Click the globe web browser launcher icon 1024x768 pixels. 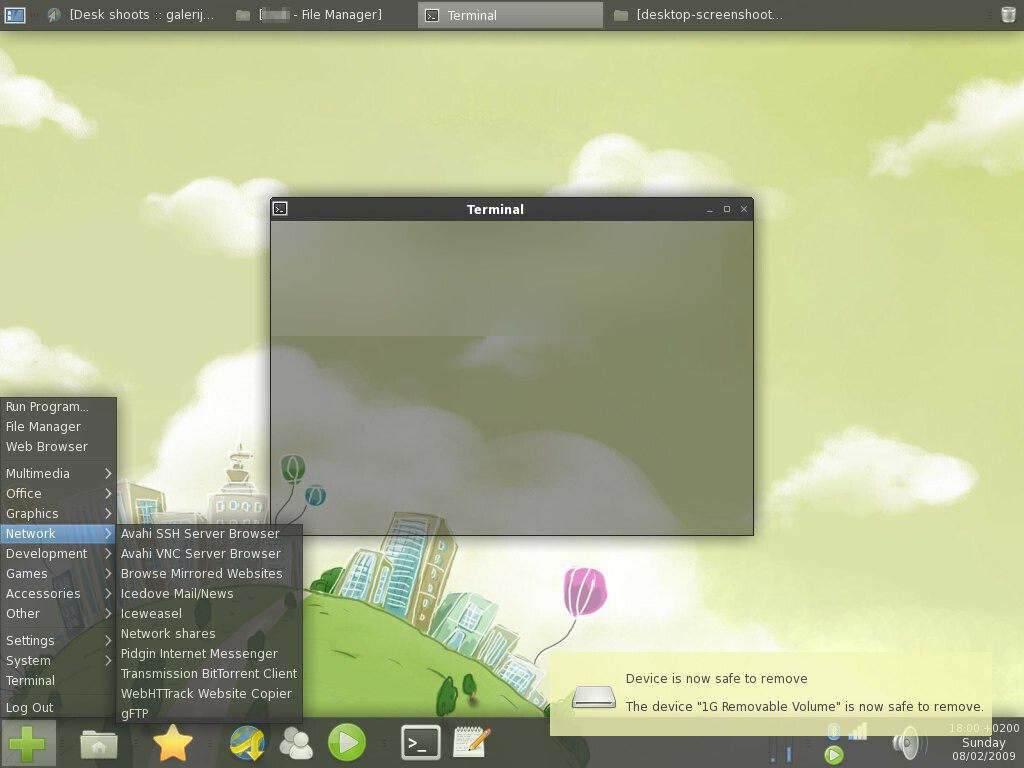(246, 742)
